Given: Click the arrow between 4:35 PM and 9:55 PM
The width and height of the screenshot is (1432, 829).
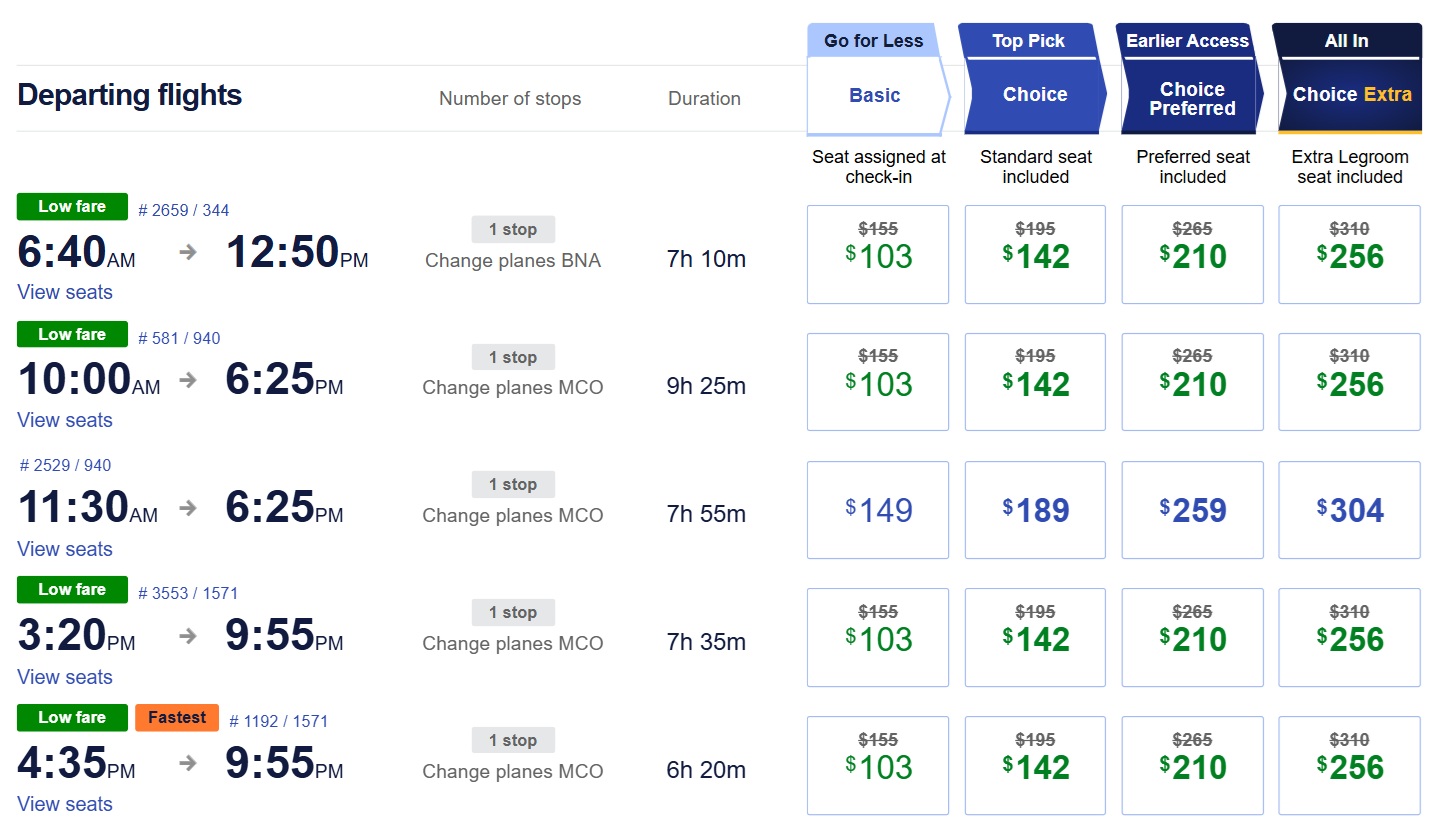Looking at the screenshot, I should coord(186,763).
